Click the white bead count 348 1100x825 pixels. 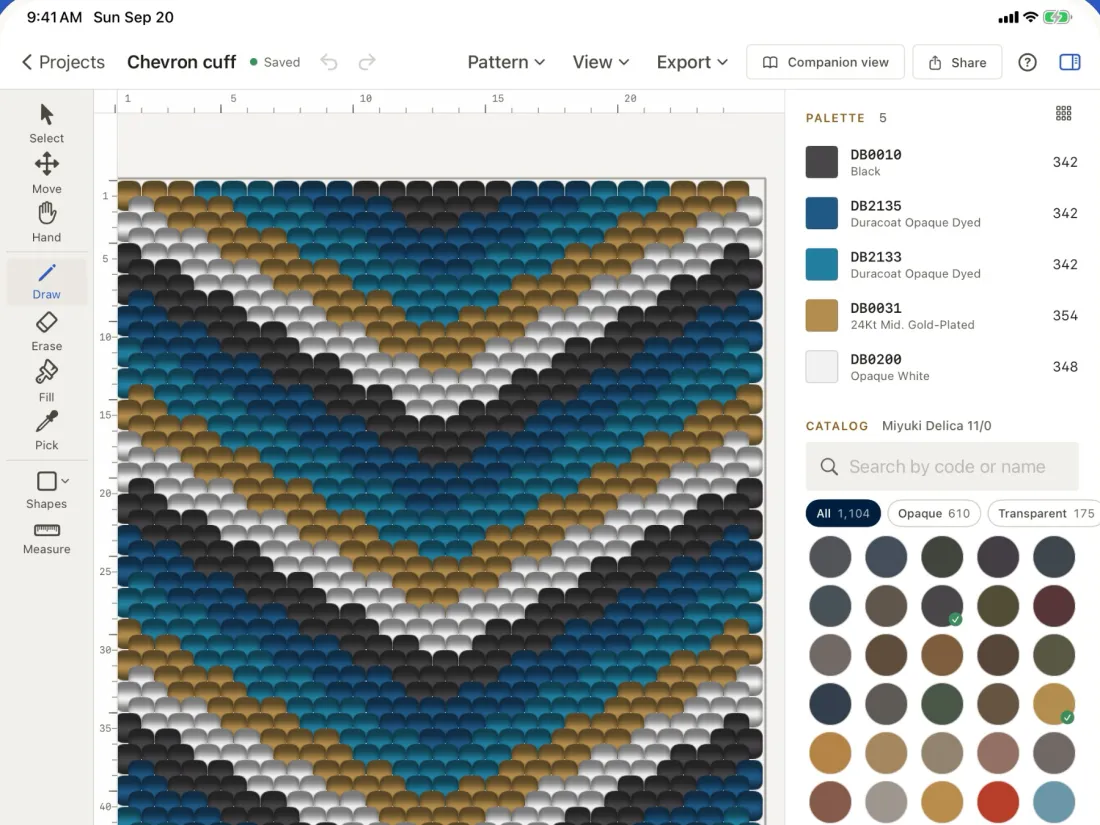pyautogui.click(x=1065, y=367)
